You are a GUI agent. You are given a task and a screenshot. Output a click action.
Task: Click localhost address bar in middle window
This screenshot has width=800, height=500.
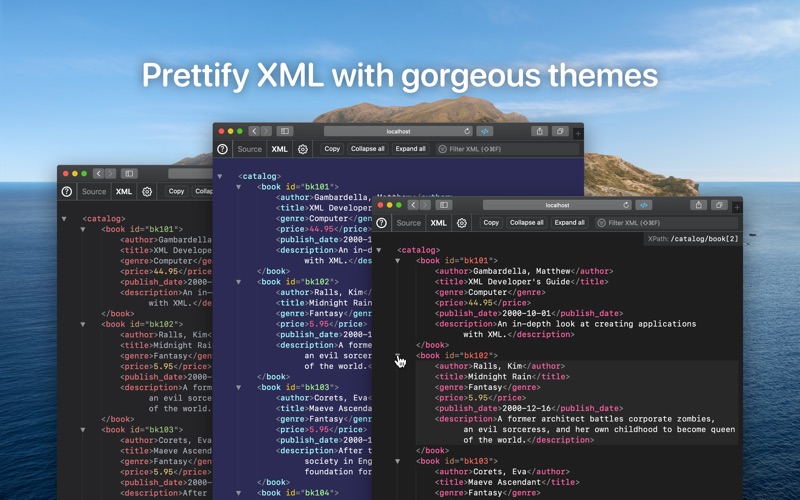(398, 131)
